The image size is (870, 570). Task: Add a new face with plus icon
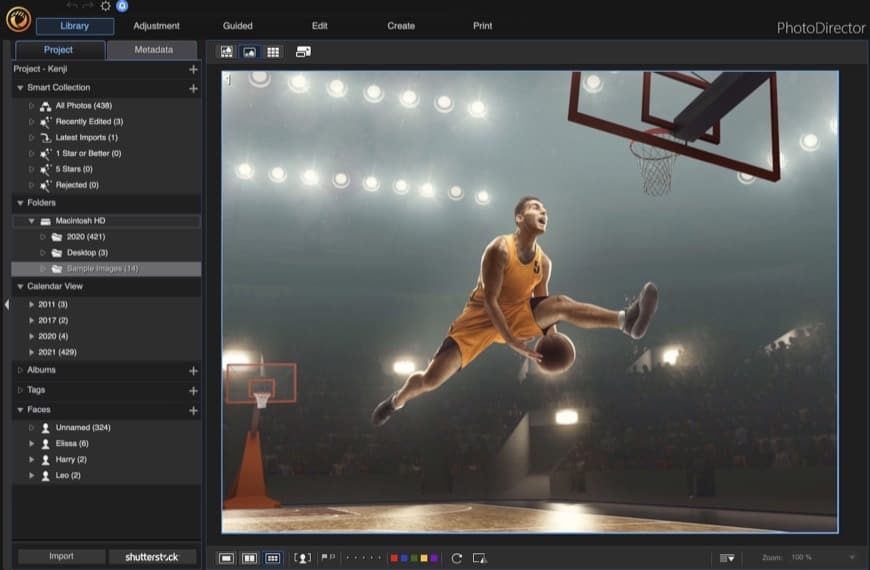coord(193,411)
